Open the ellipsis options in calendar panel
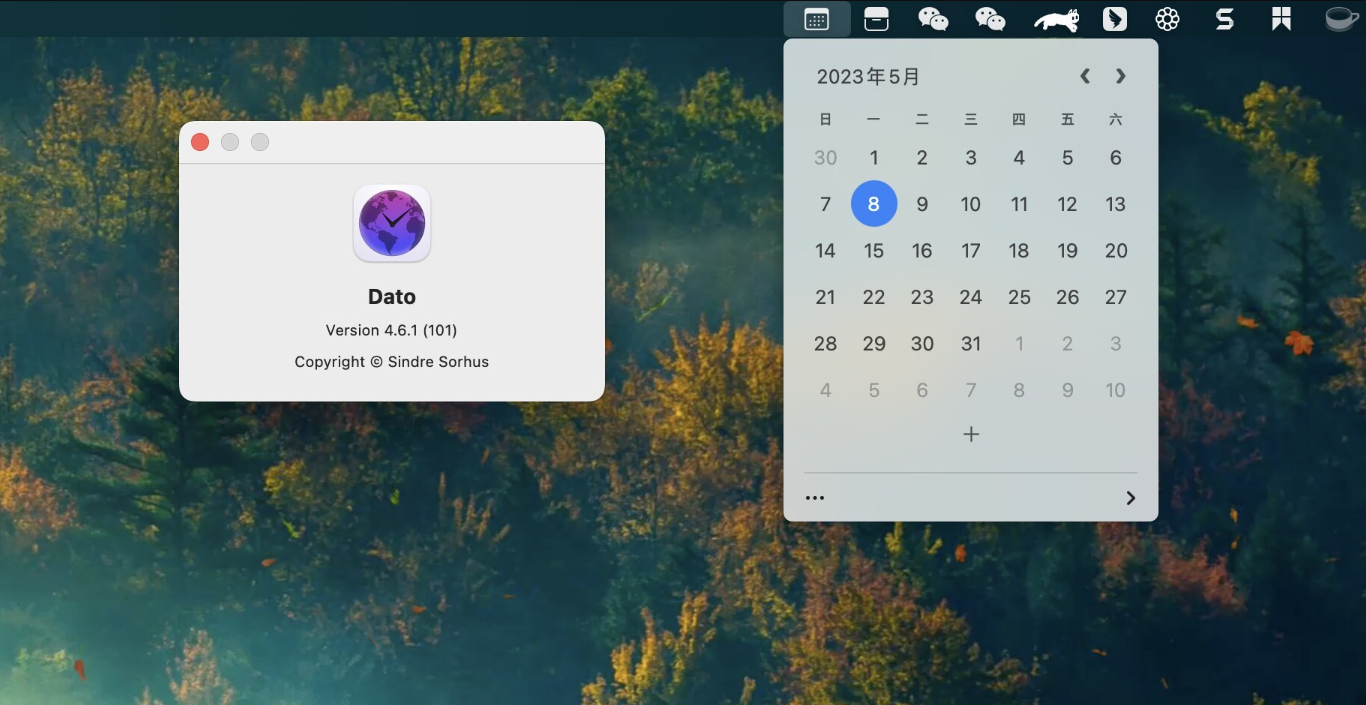The height and width of the screenshot is (705, 1366). 814,497
